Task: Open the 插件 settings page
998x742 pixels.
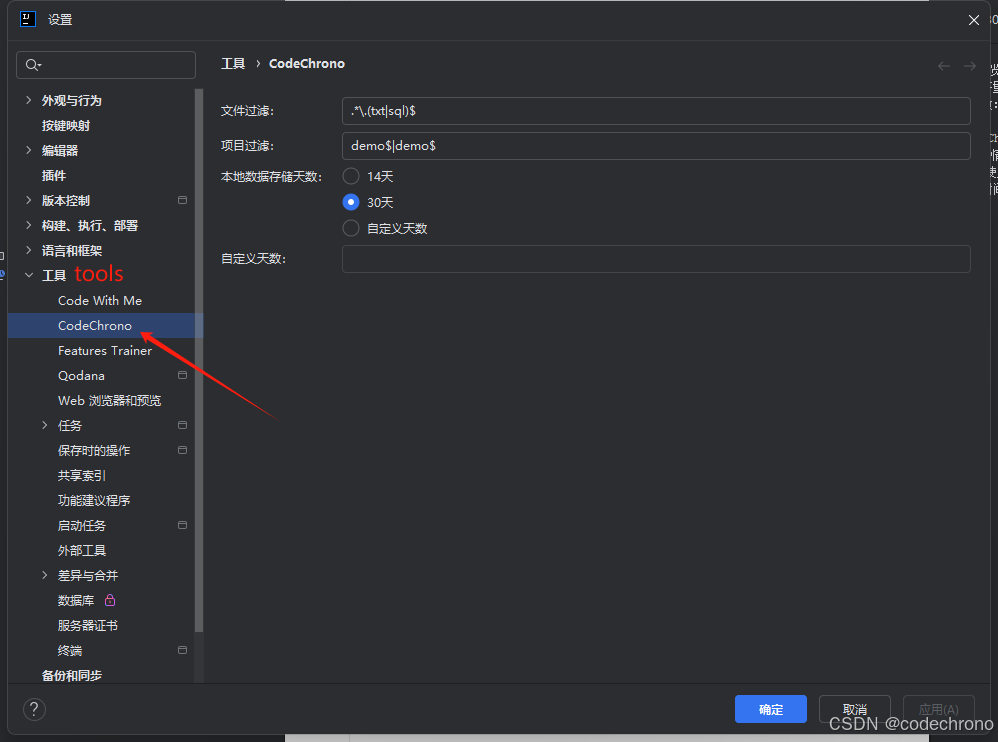Action: tap(53, 176)
